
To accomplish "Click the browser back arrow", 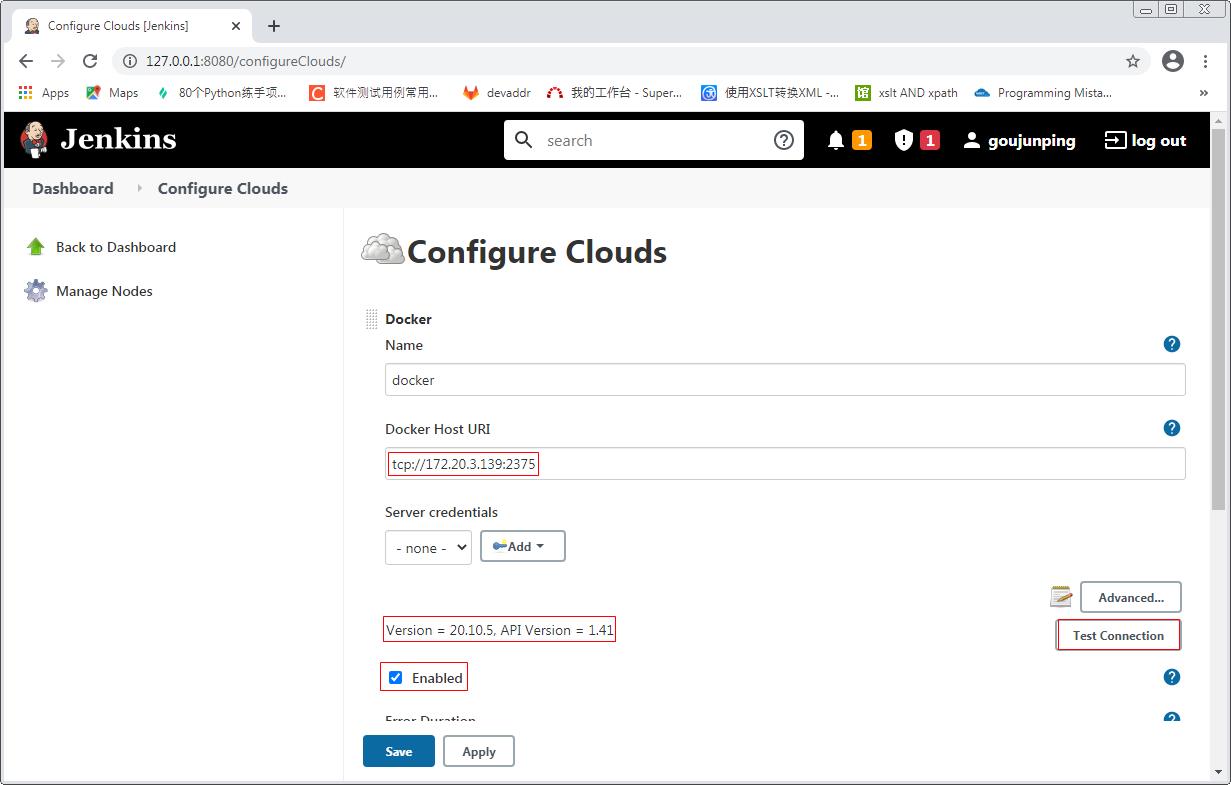I will pos(26,61).
